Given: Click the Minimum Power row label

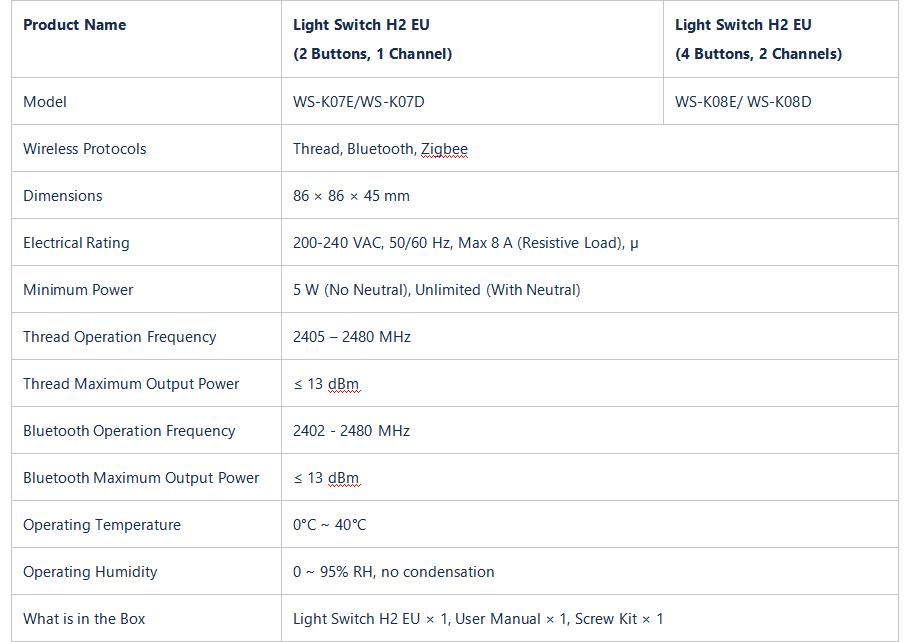Looking at the screenshot, I should (x=78, y=290).
